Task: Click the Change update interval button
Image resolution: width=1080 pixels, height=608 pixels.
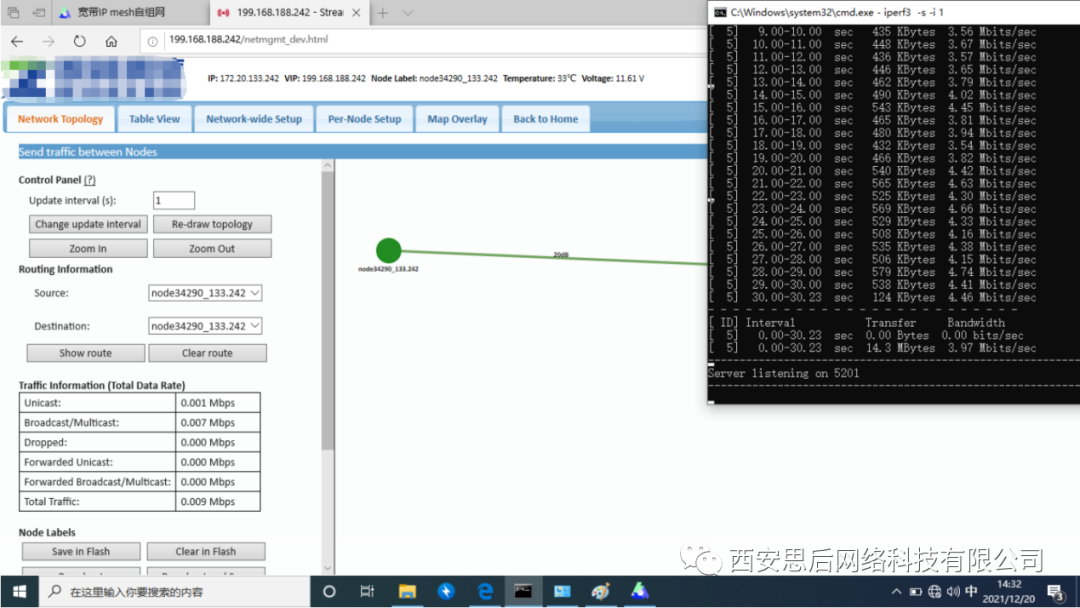Action: point(88,224)
